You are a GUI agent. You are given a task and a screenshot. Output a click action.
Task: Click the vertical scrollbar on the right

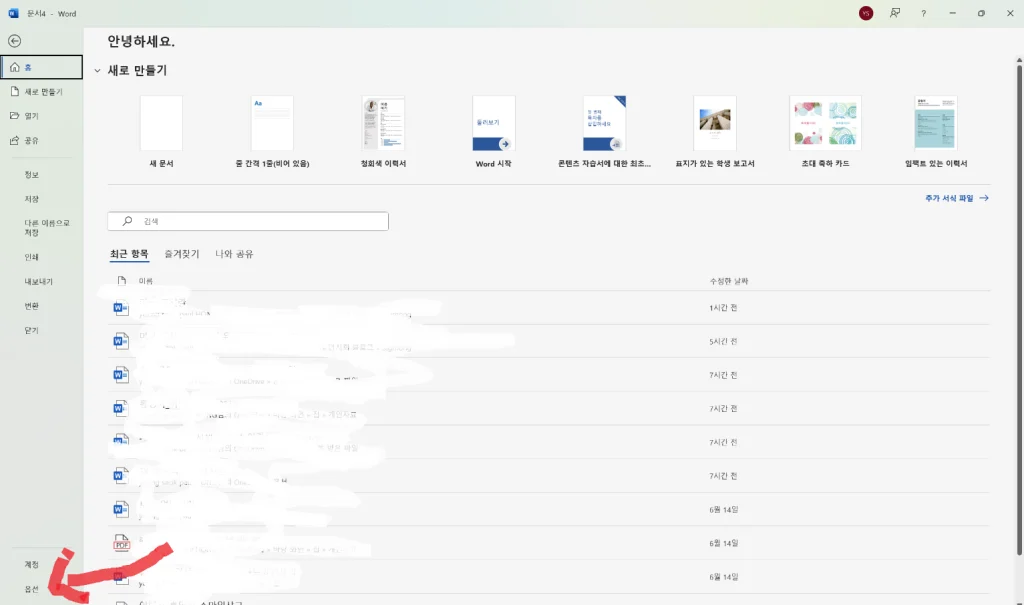click(x=1019, y=310)
